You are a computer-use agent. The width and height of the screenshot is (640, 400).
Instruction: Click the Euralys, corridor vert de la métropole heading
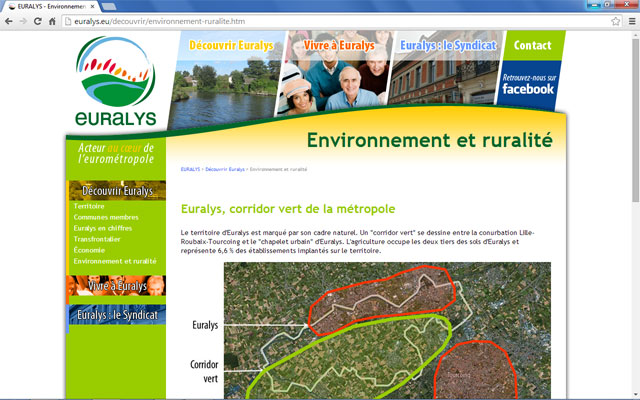click(288, 209)
